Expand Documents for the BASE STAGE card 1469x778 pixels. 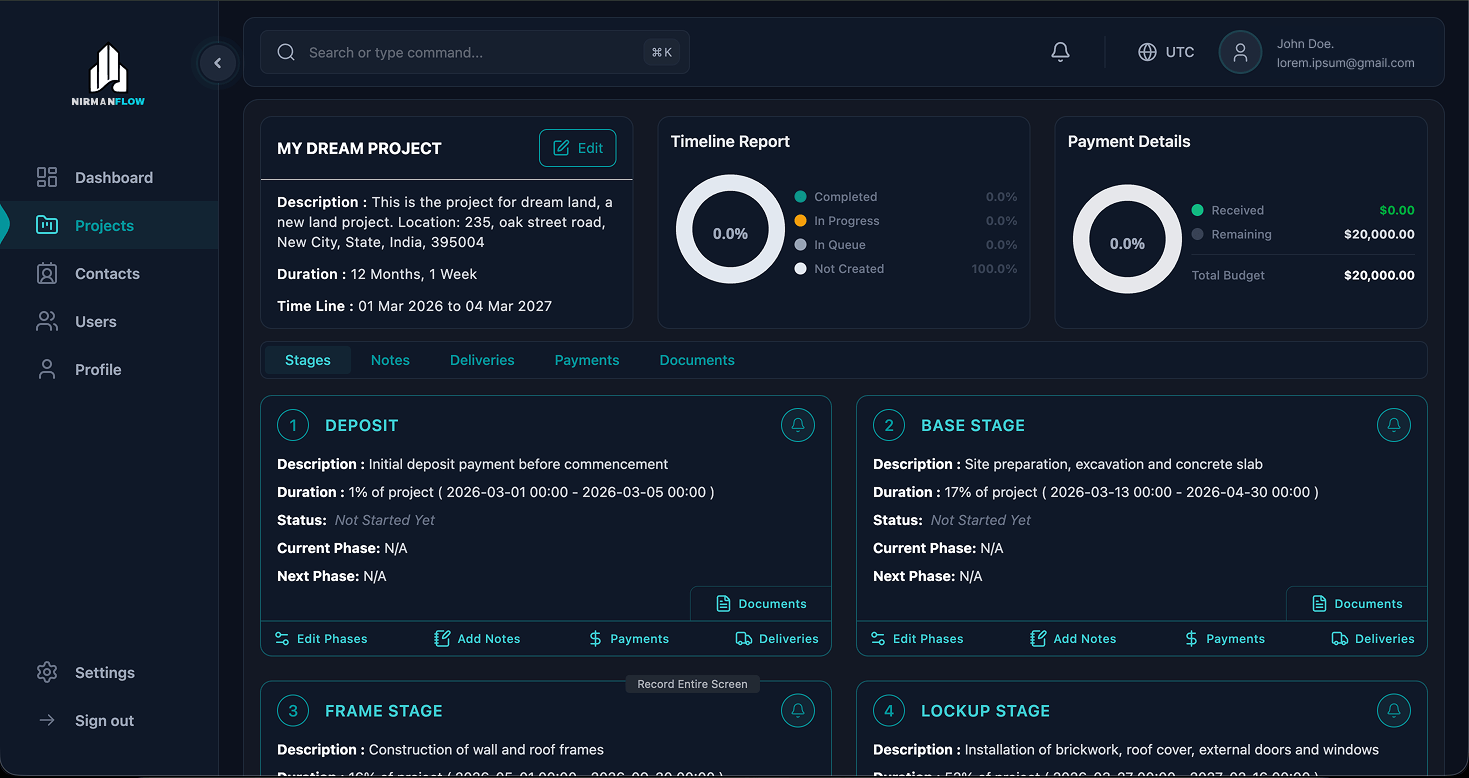click(x=1356, y=603)
